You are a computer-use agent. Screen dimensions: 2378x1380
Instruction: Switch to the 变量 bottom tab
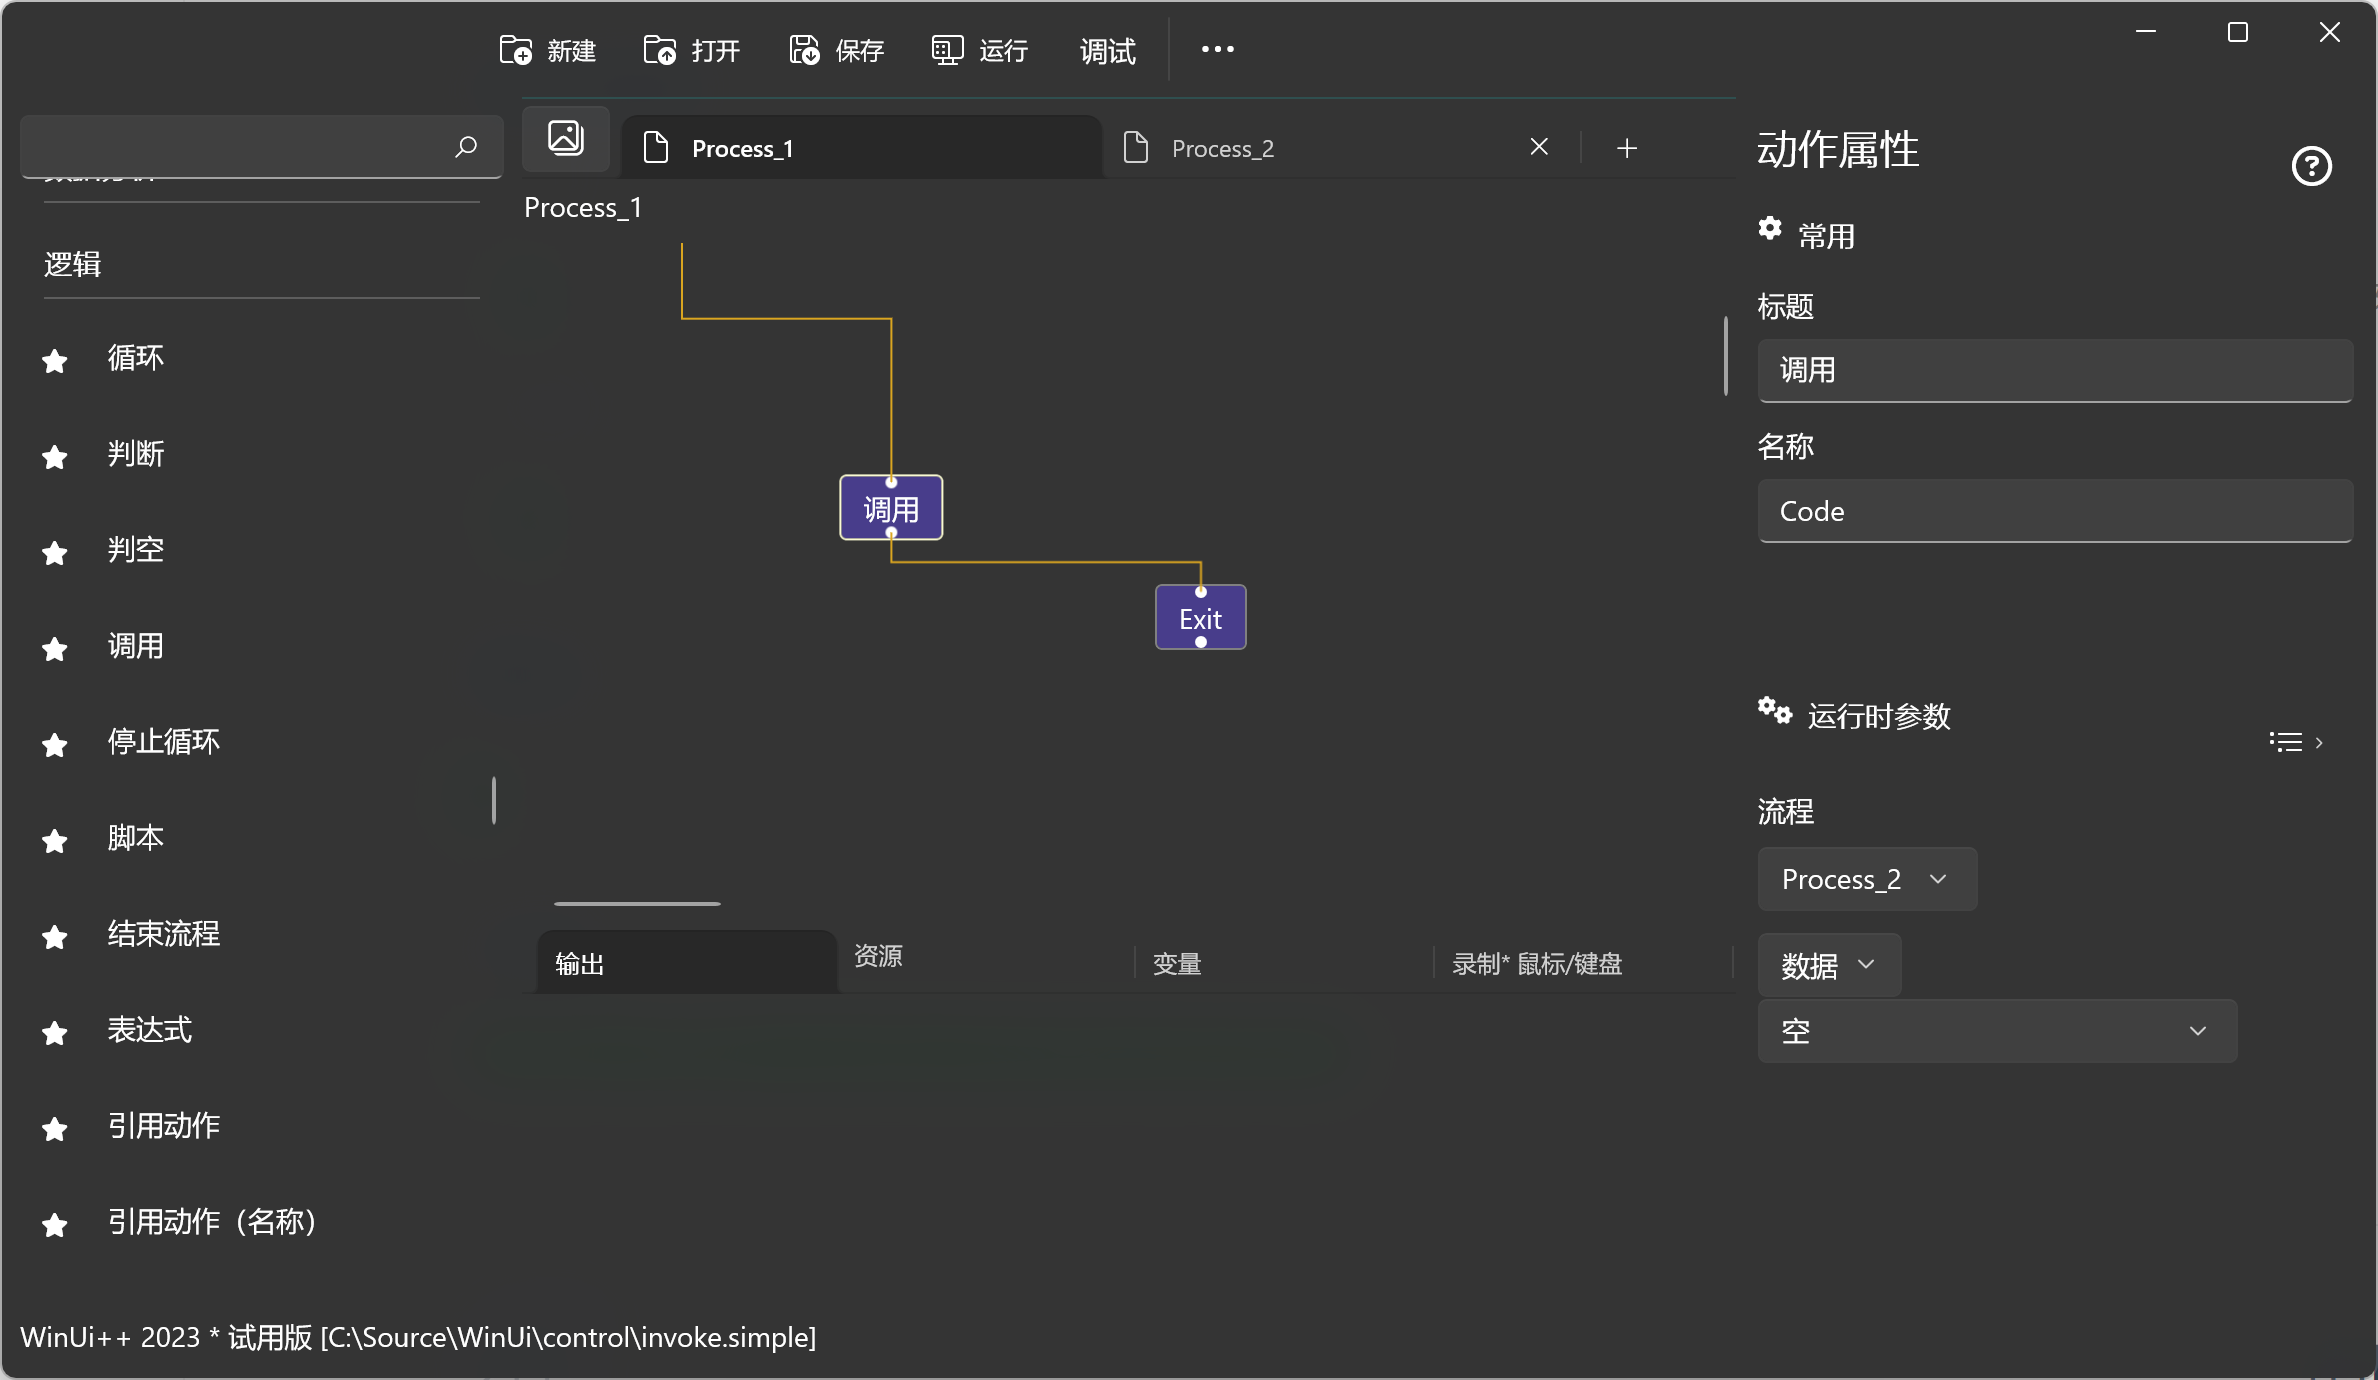tap(1177, 964)
